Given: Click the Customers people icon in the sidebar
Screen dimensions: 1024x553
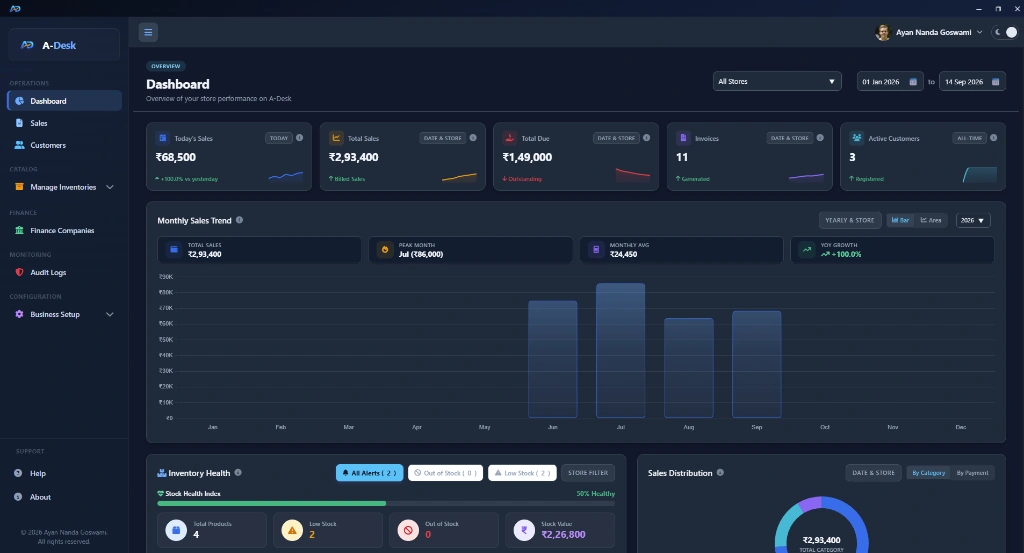Looking at the screenshot, I should point(20,145).
